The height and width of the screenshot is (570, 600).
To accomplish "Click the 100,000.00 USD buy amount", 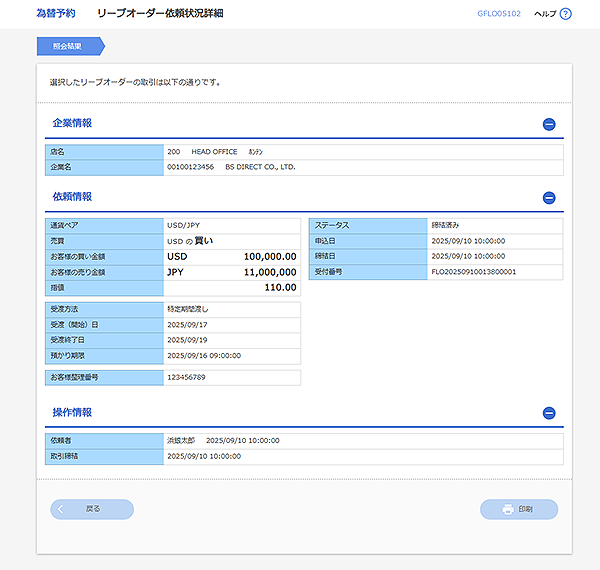I will 270,257.
